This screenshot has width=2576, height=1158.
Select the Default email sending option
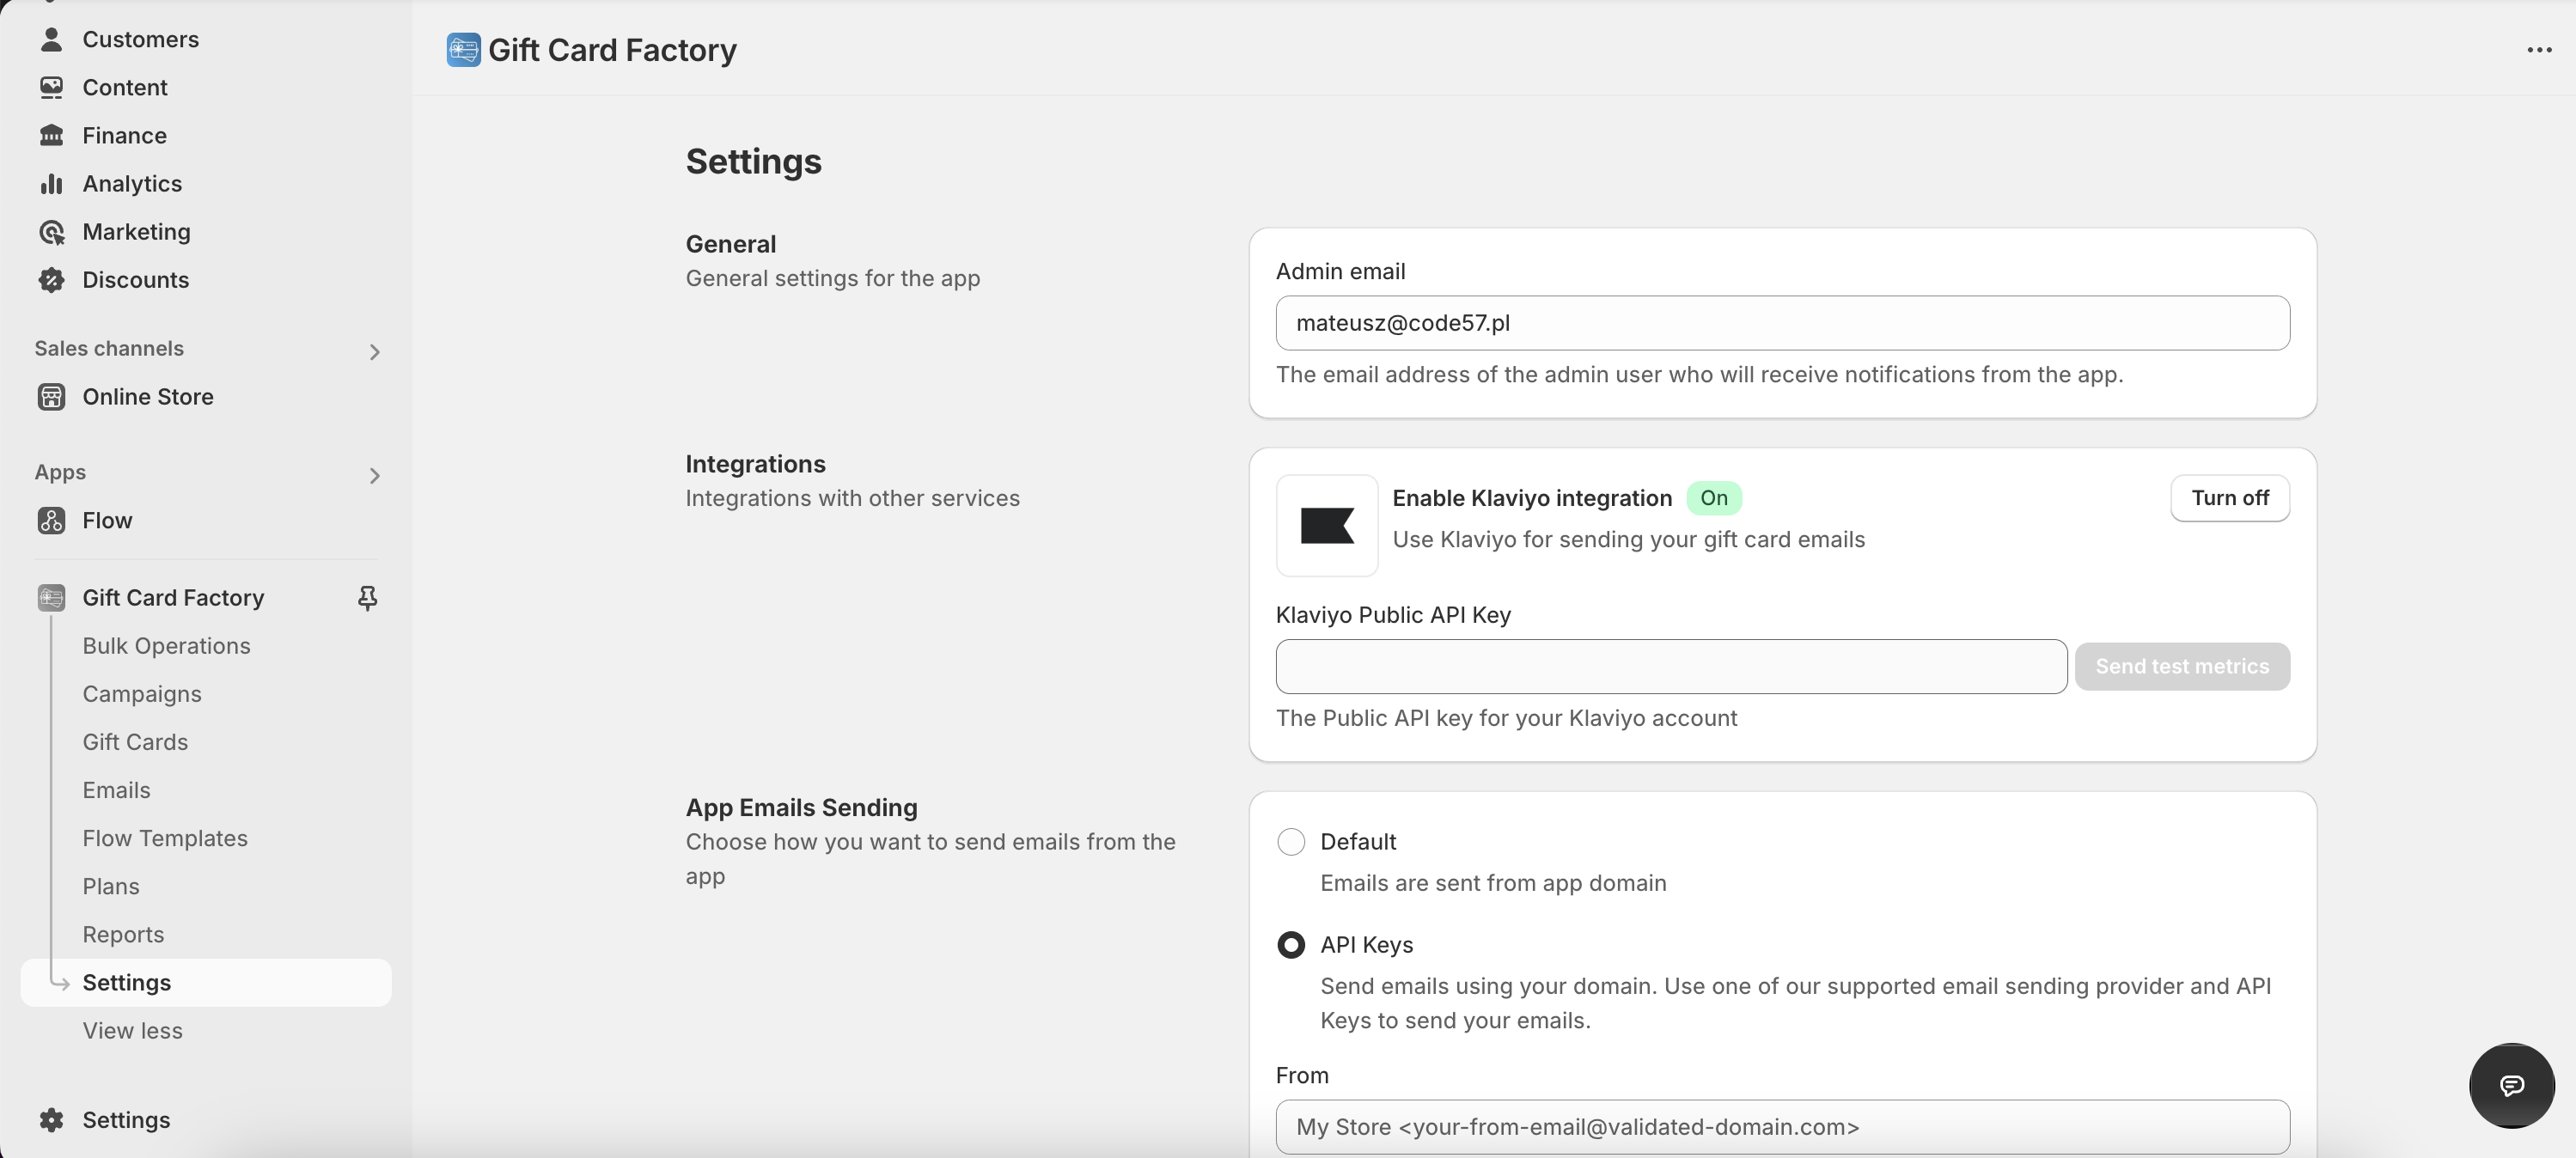(x=1291, y=842)
